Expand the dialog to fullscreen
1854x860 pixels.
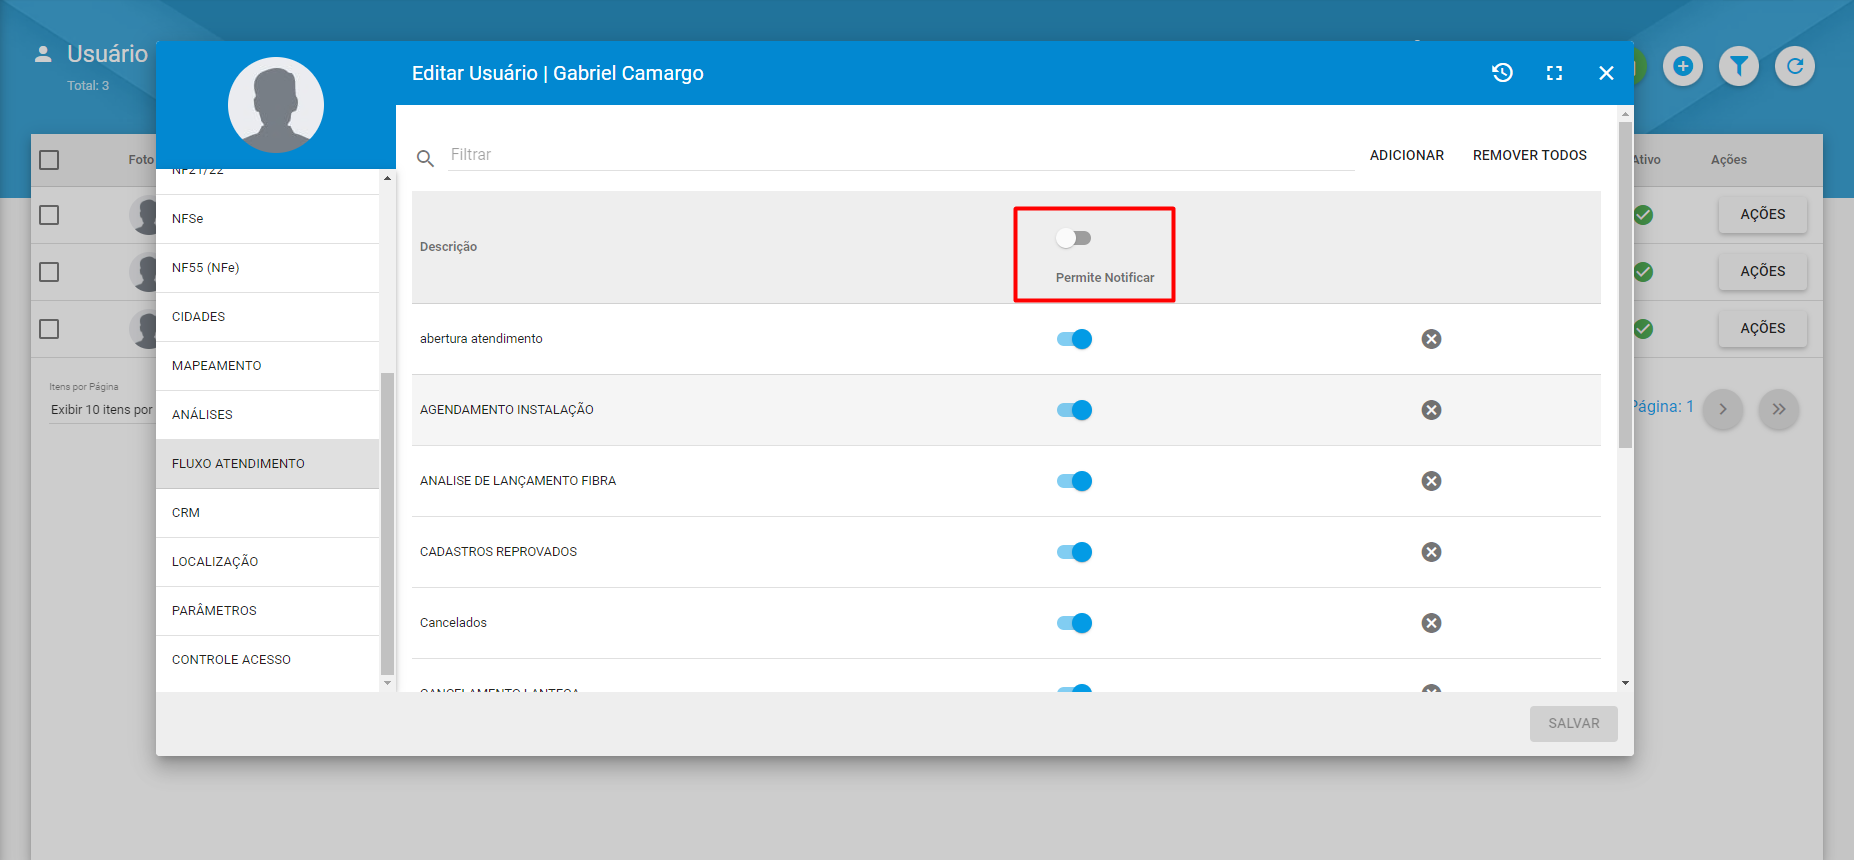1554,73
